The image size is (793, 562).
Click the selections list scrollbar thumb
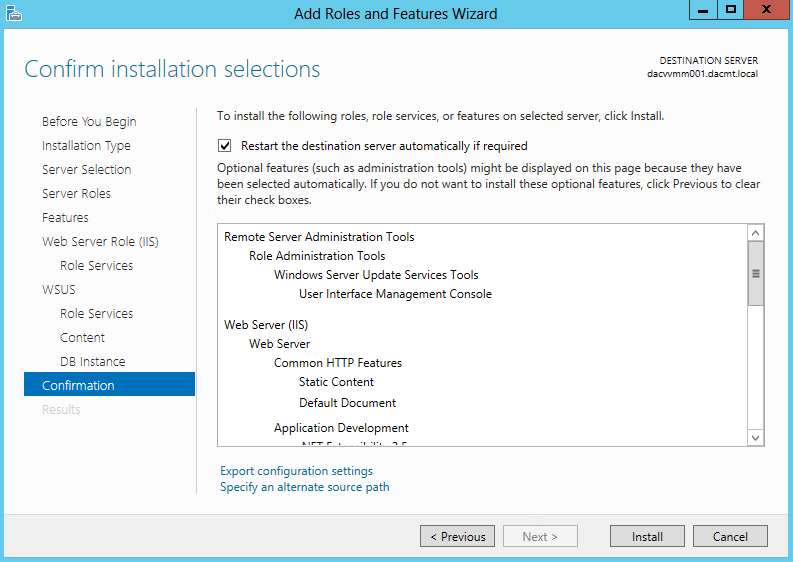[x=756, y=274]
